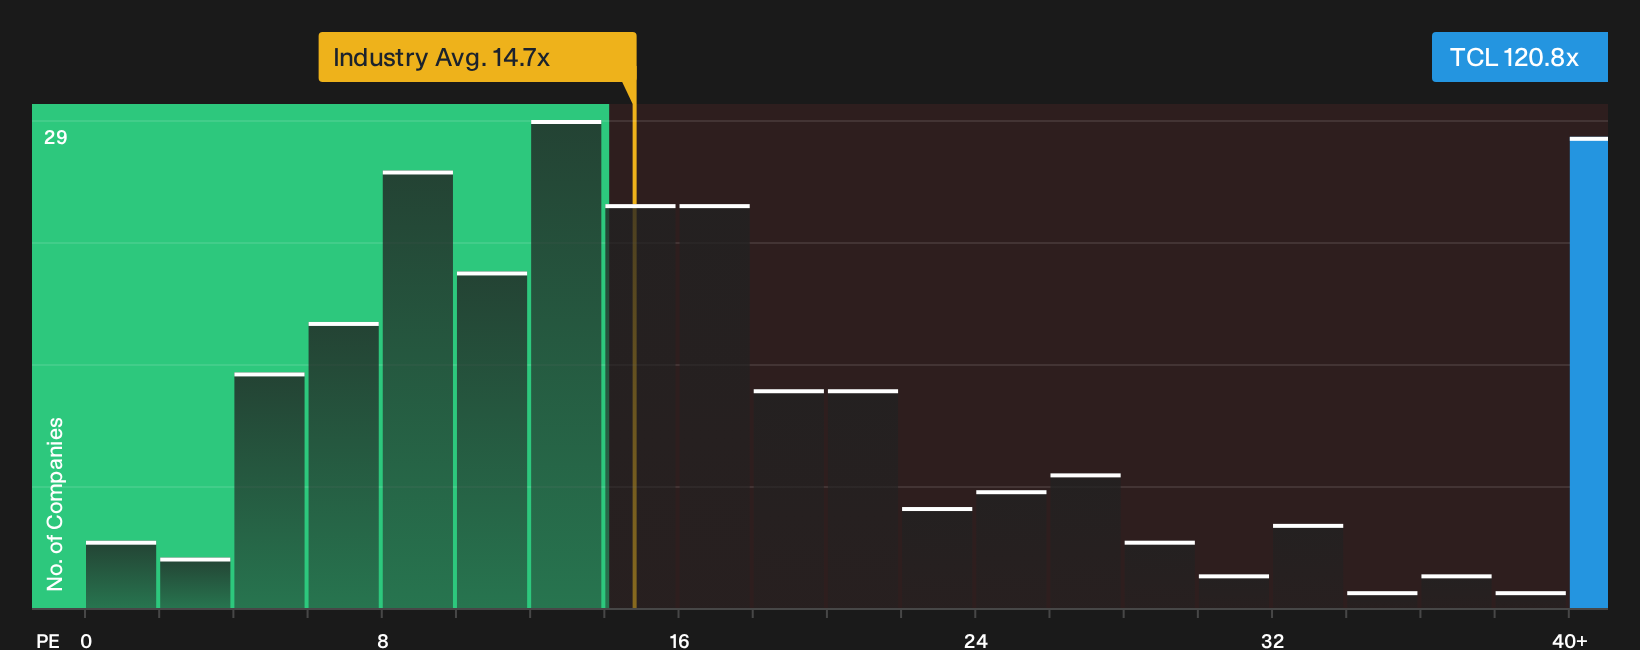1640x650 pixels.
Task: Select the 8 tick label on the PE axis
Action: pos(383,641)
